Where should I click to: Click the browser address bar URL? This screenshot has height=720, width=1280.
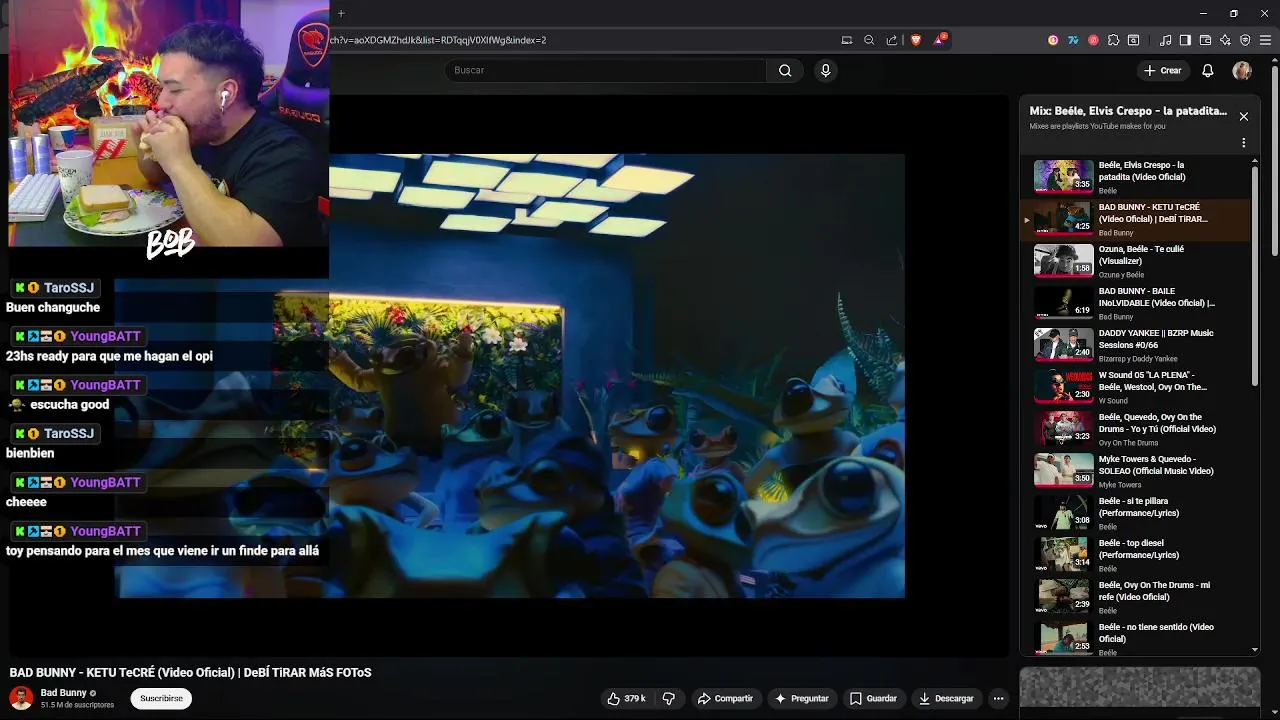(x=440, y=40)
